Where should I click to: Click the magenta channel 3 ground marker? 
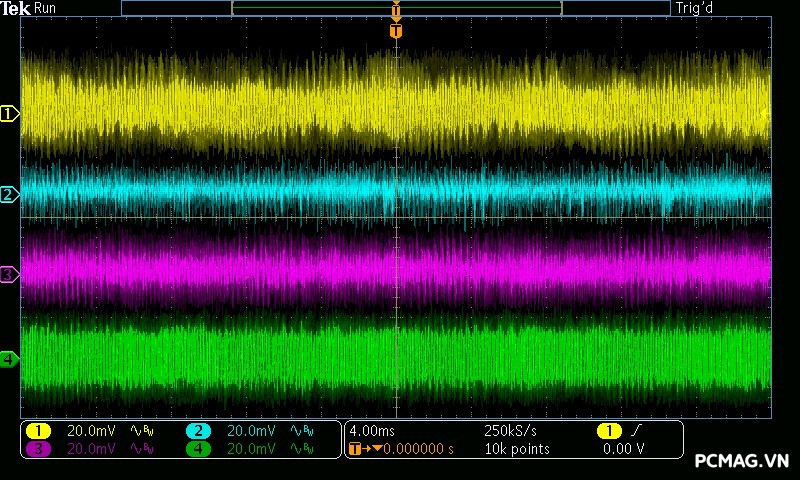pyautogui.click(x=9, y=274)
